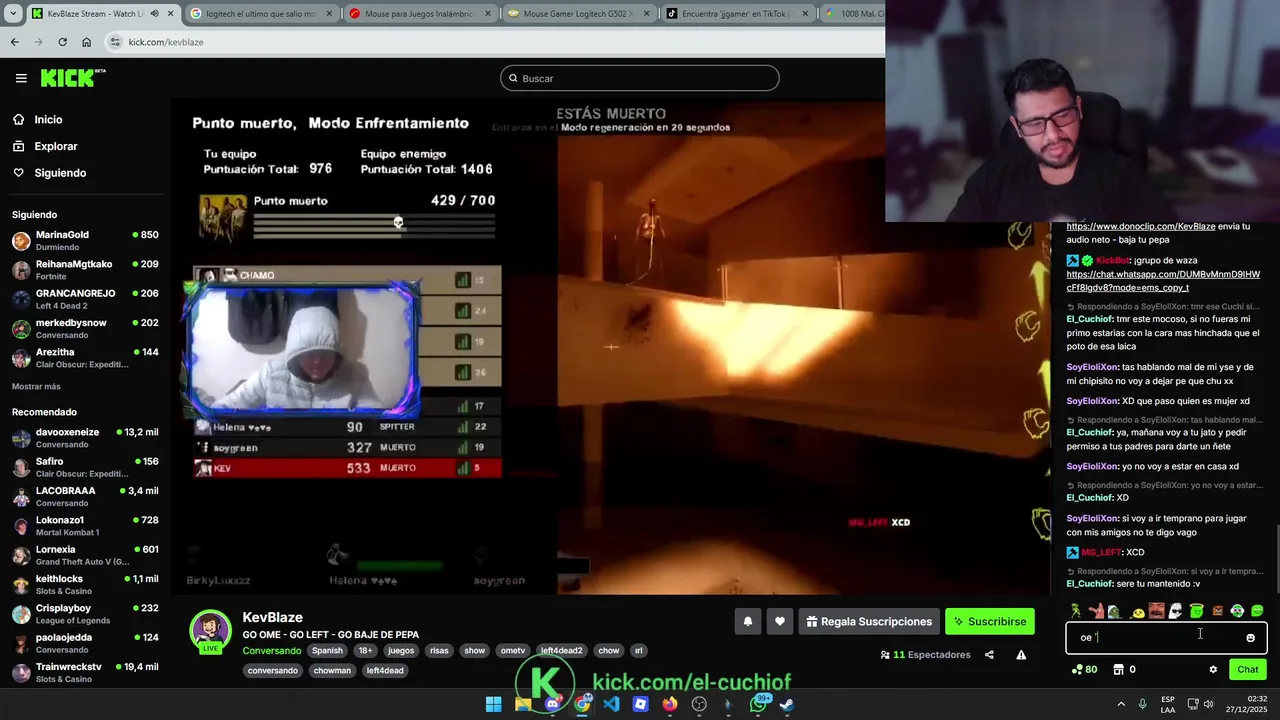The image size is (1280, 720).
Task: Click the browser home button
Action: [x=86, y=42]
